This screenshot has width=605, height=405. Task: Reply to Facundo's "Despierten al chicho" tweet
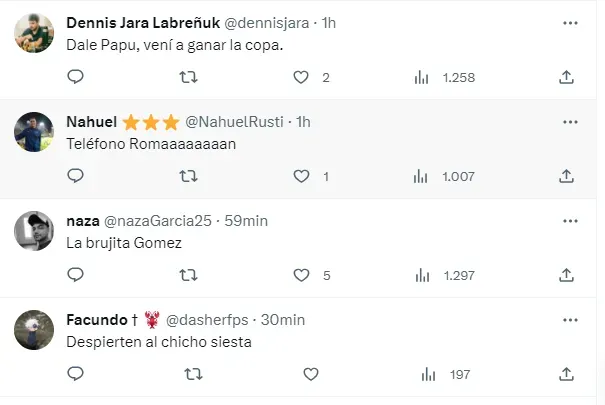[x=75, y=374]
